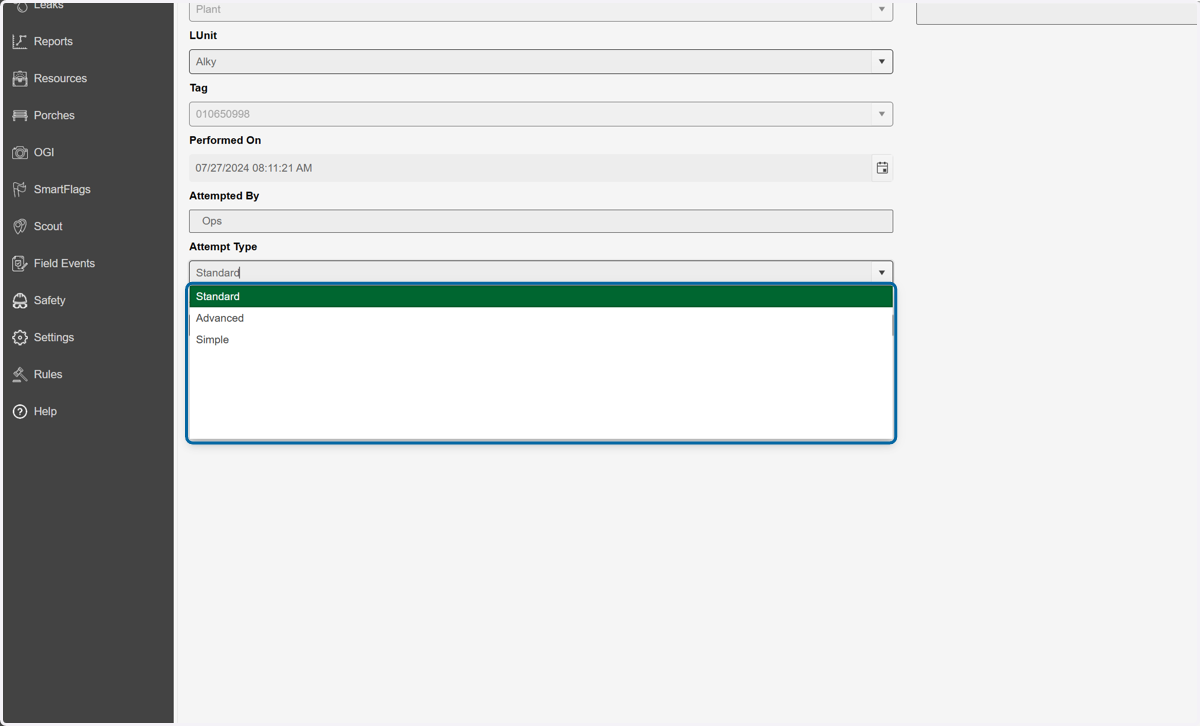This screenshot has height=726, width=1200.
Task: Choose Simple from the Attempt Type list
Action: tap(540, 340)
